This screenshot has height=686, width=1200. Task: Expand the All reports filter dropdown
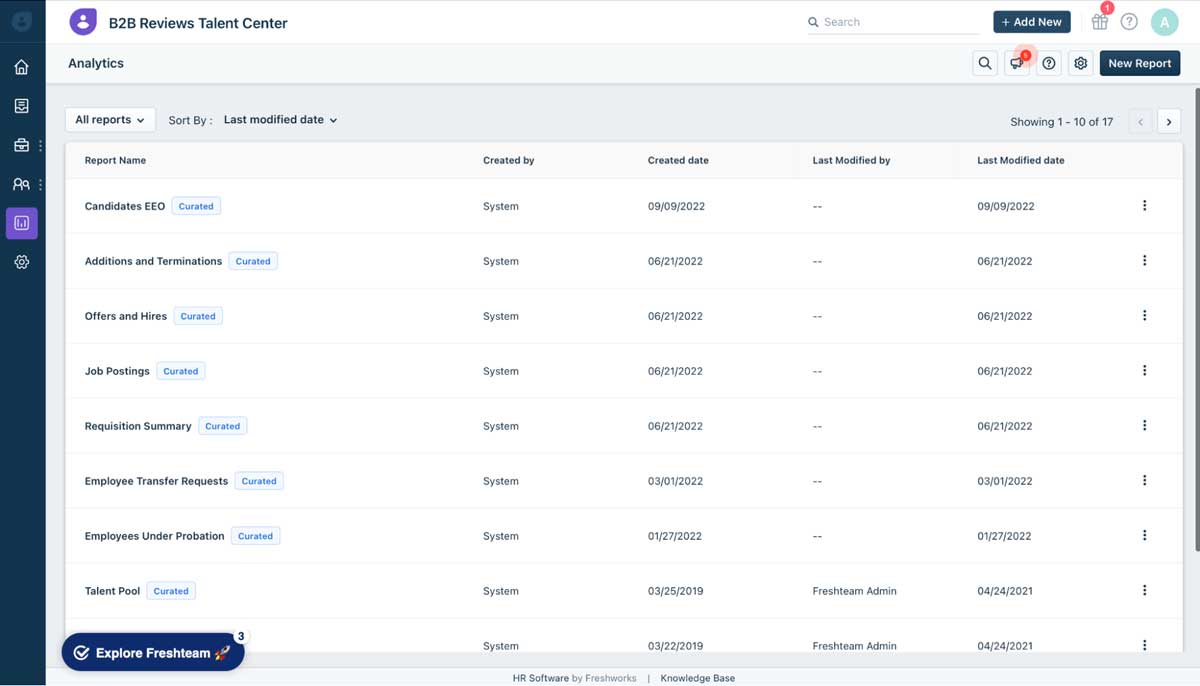click(110, 119)
